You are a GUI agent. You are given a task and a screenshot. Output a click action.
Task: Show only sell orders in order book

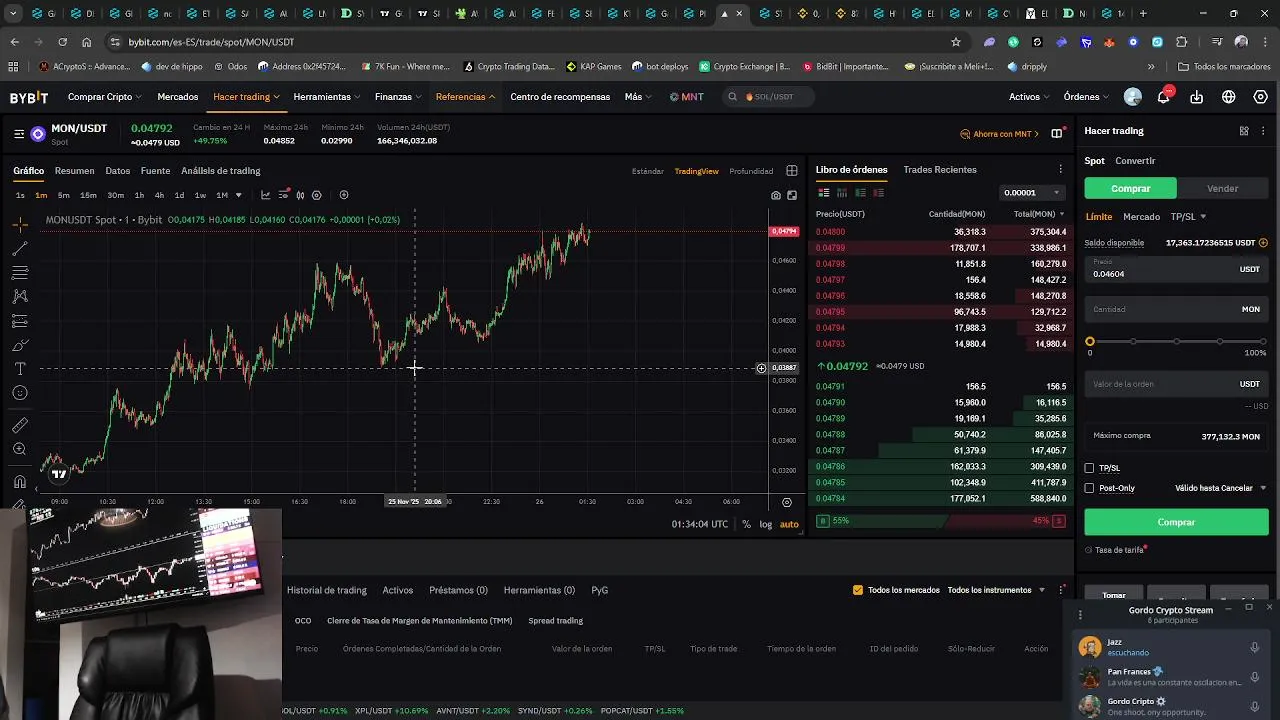[x=878, y=192]
